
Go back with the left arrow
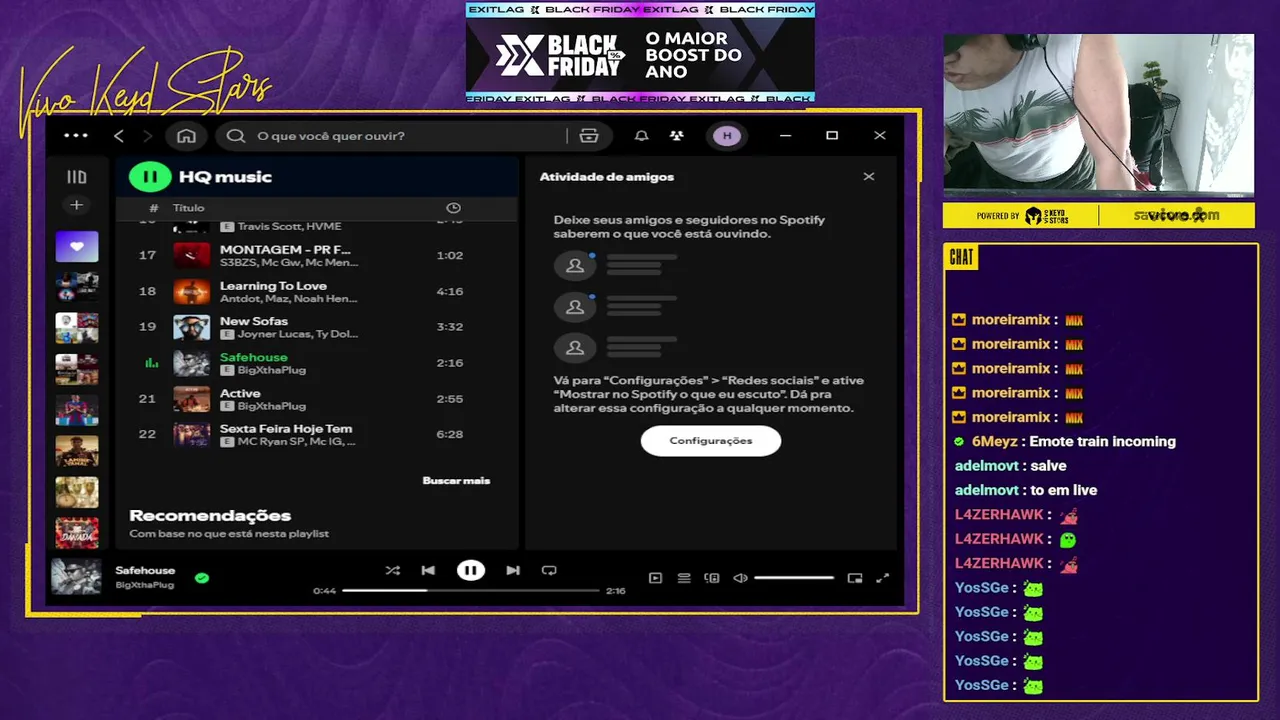(x=119, y=136)
